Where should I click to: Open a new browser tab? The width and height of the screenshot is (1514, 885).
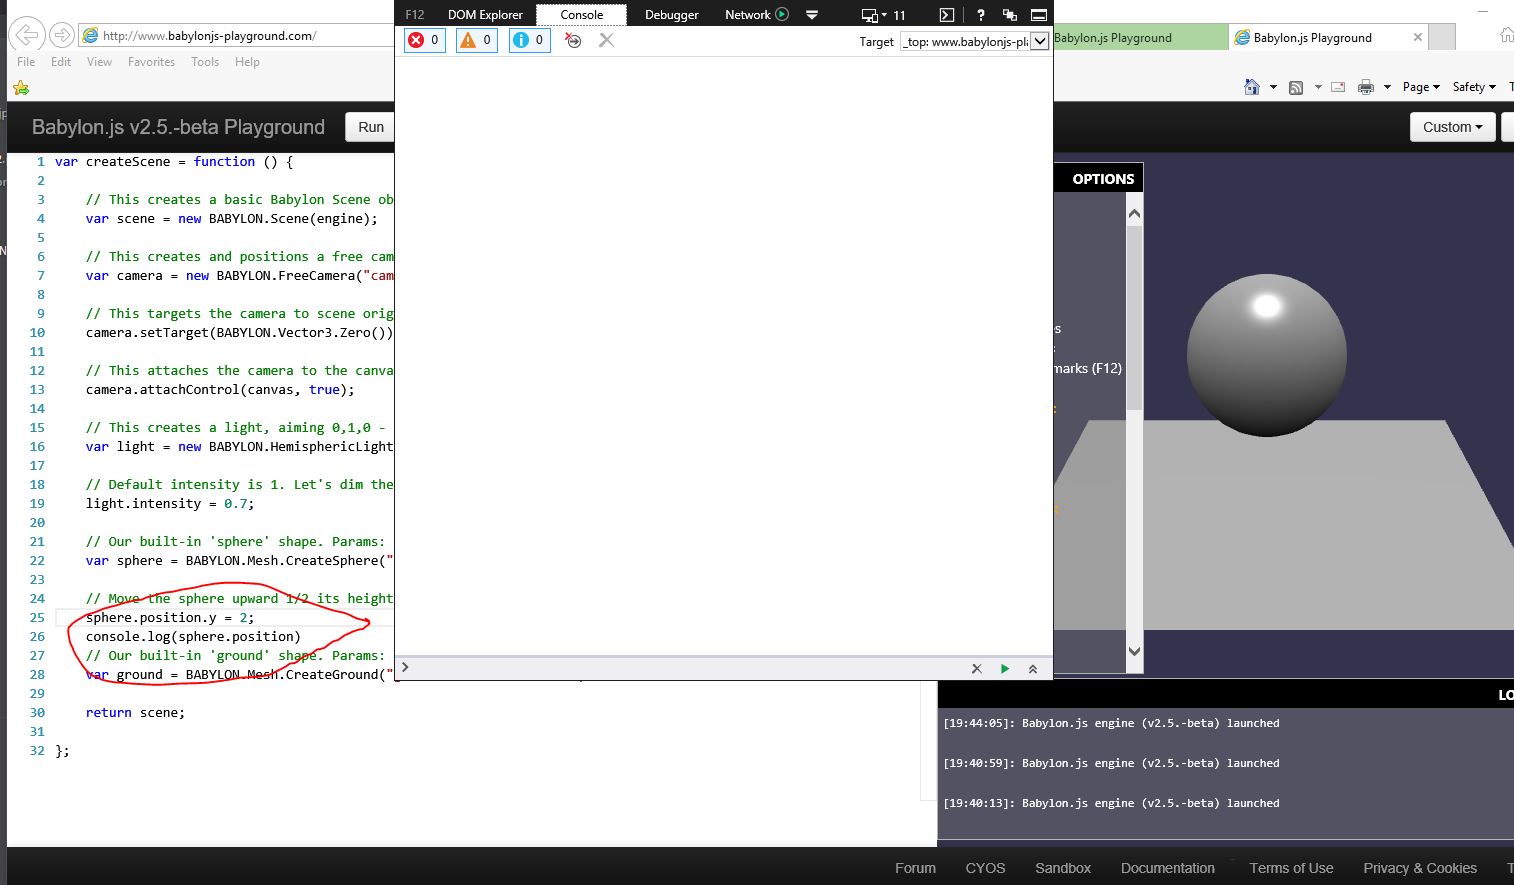point(1441,37)
